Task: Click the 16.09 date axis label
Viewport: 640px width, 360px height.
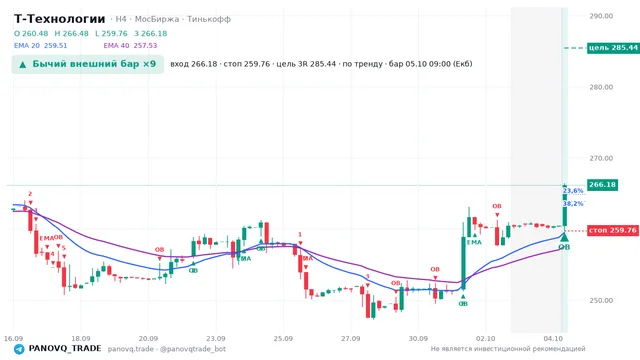Action: tap(13, 338)
